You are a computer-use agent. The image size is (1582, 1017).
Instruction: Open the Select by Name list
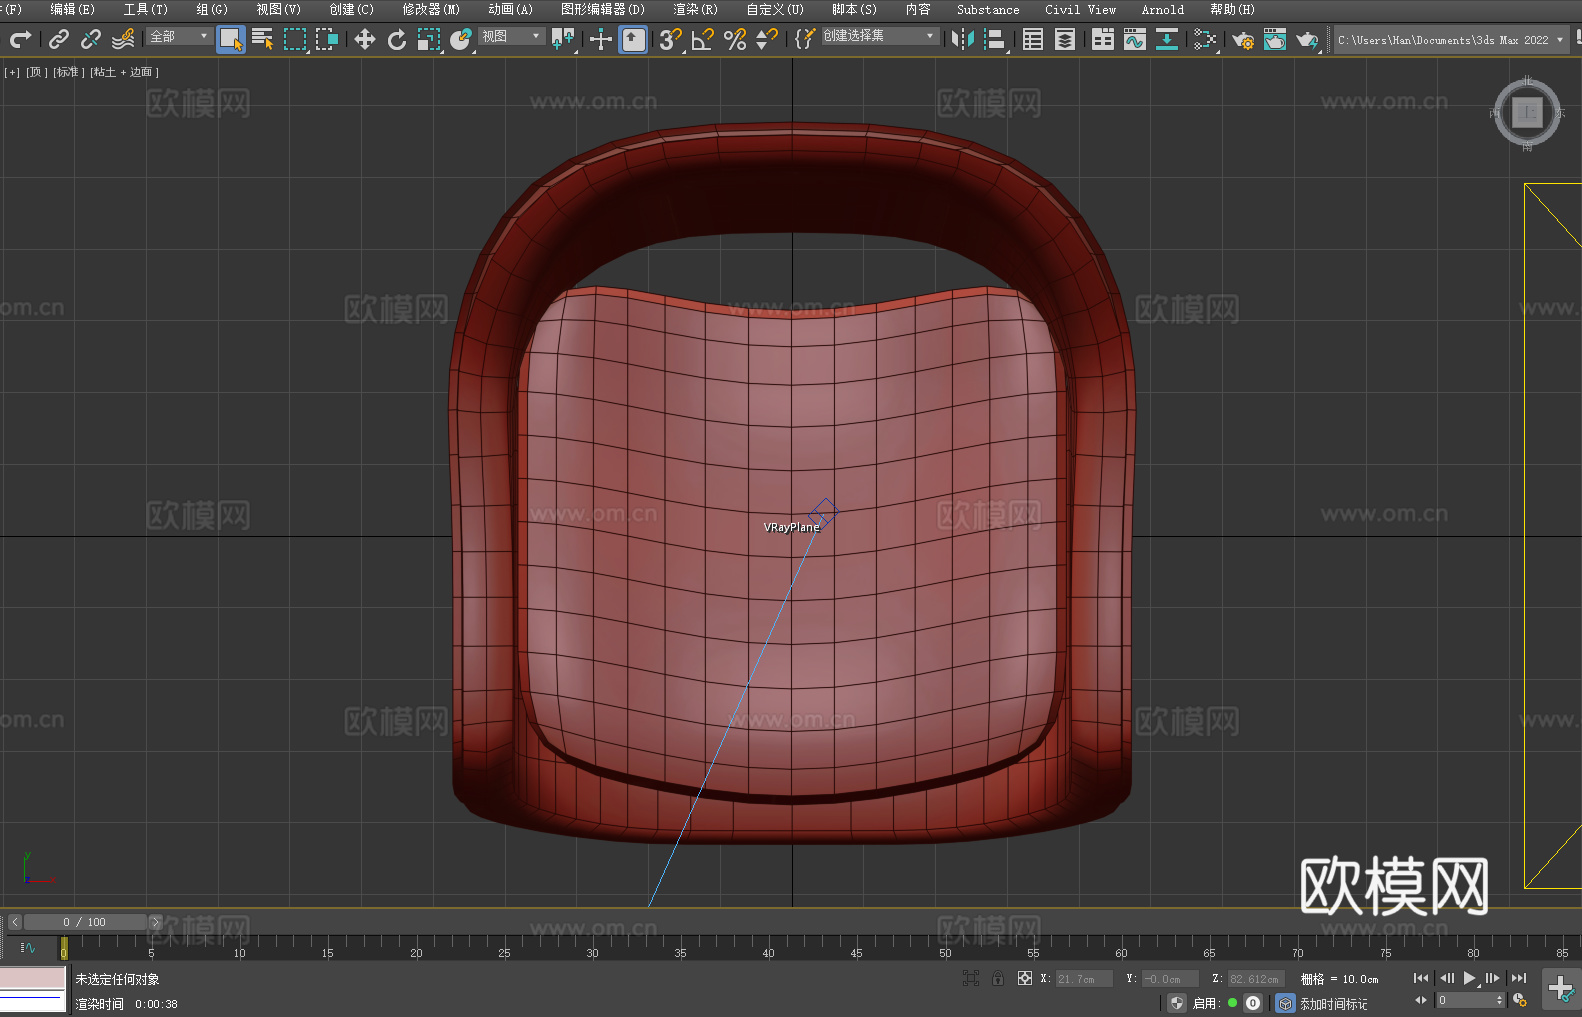click(263, 39)
